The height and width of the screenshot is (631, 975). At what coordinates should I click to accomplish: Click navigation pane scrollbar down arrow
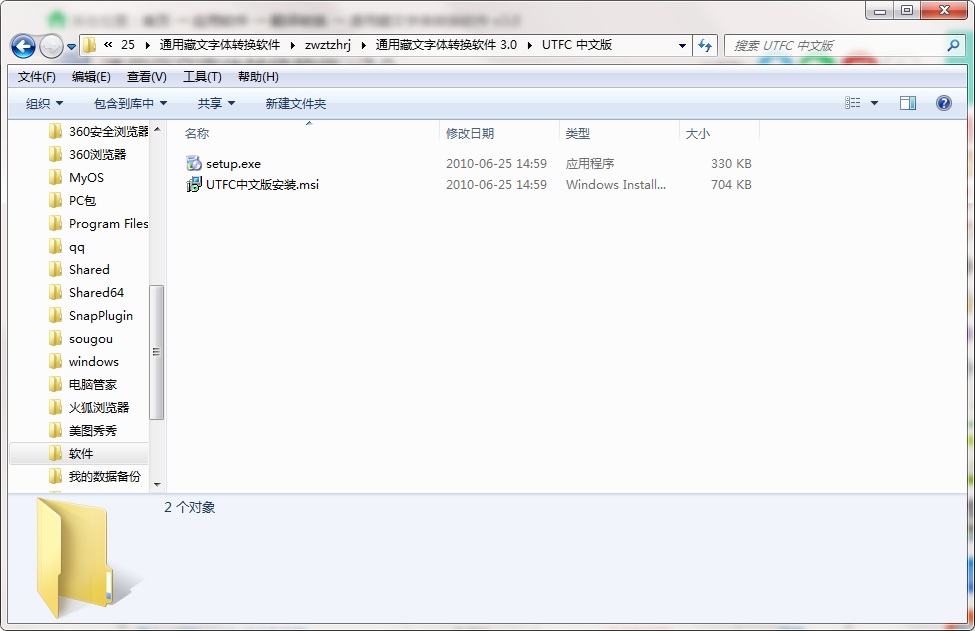[157, 484]
